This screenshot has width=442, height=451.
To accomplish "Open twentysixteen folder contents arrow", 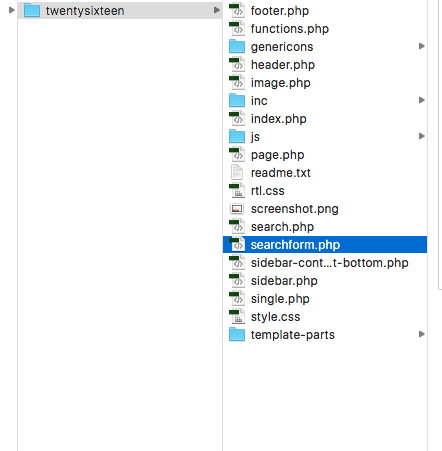I will click(217, 10).
